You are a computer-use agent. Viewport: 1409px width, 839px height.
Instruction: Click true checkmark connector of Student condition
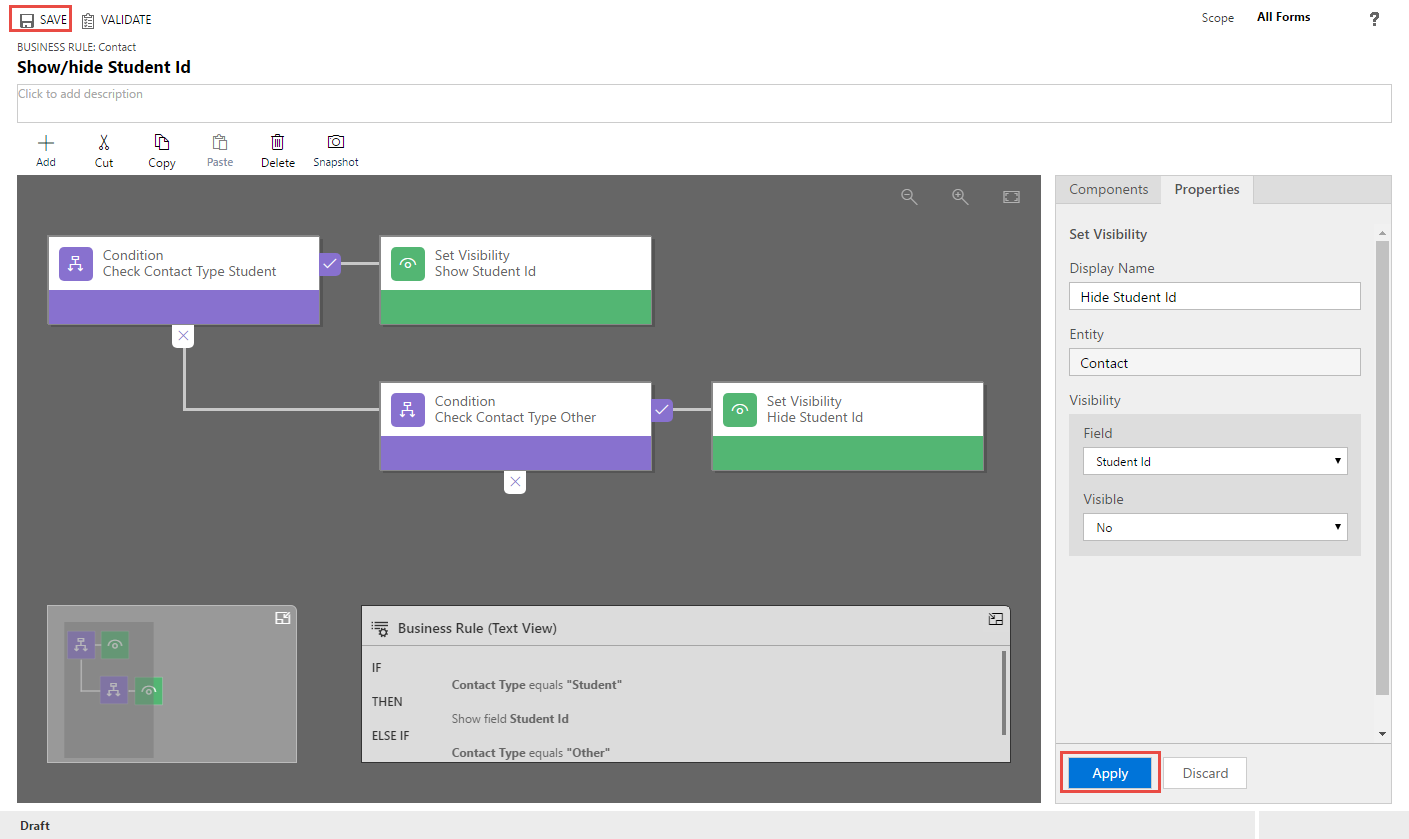[x=330, y=264]
